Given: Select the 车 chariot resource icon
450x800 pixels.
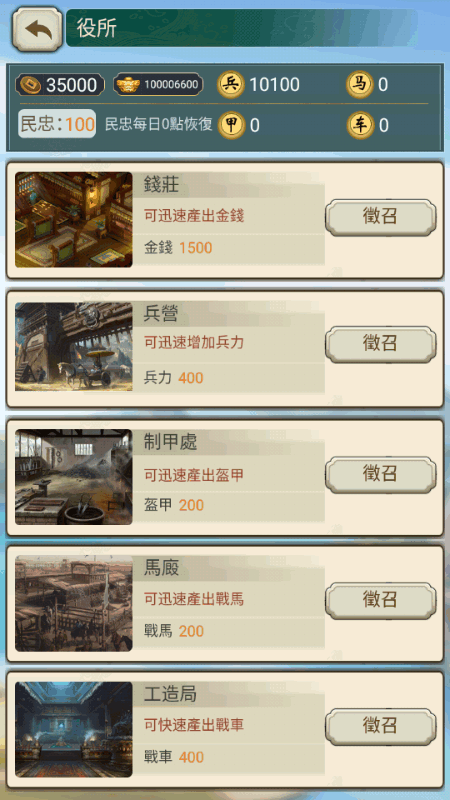Looking at the screenshot, I should (360, 125).
